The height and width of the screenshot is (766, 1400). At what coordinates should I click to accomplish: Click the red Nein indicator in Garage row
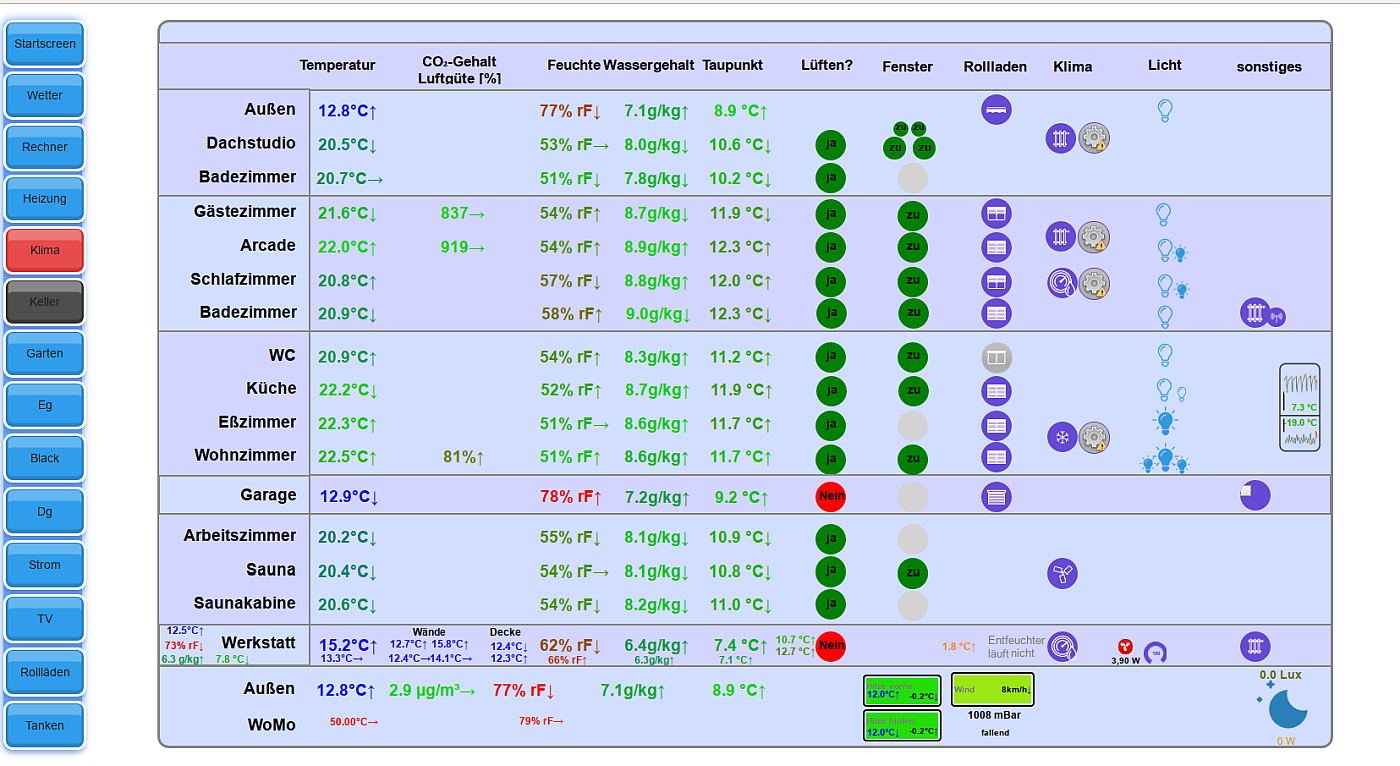[x=830, y=496]
